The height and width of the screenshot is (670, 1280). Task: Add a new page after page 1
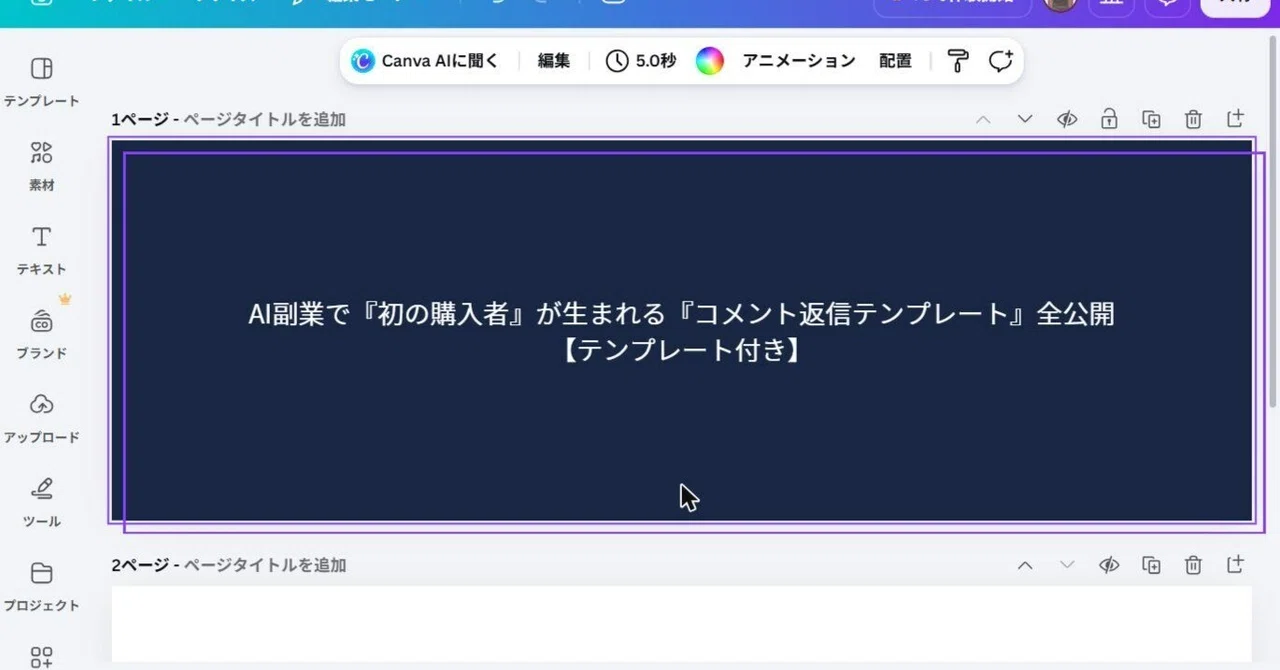tap(1235, 118)
